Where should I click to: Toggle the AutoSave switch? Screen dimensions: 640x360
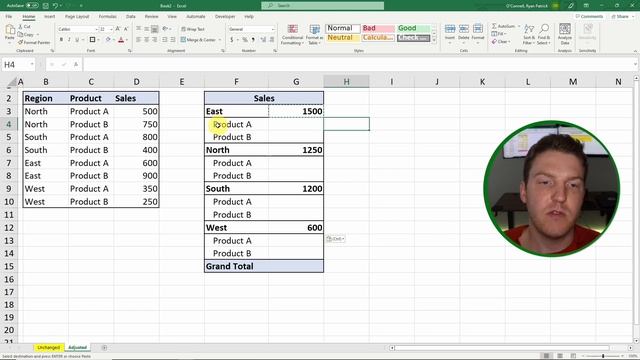click(32, 6)
